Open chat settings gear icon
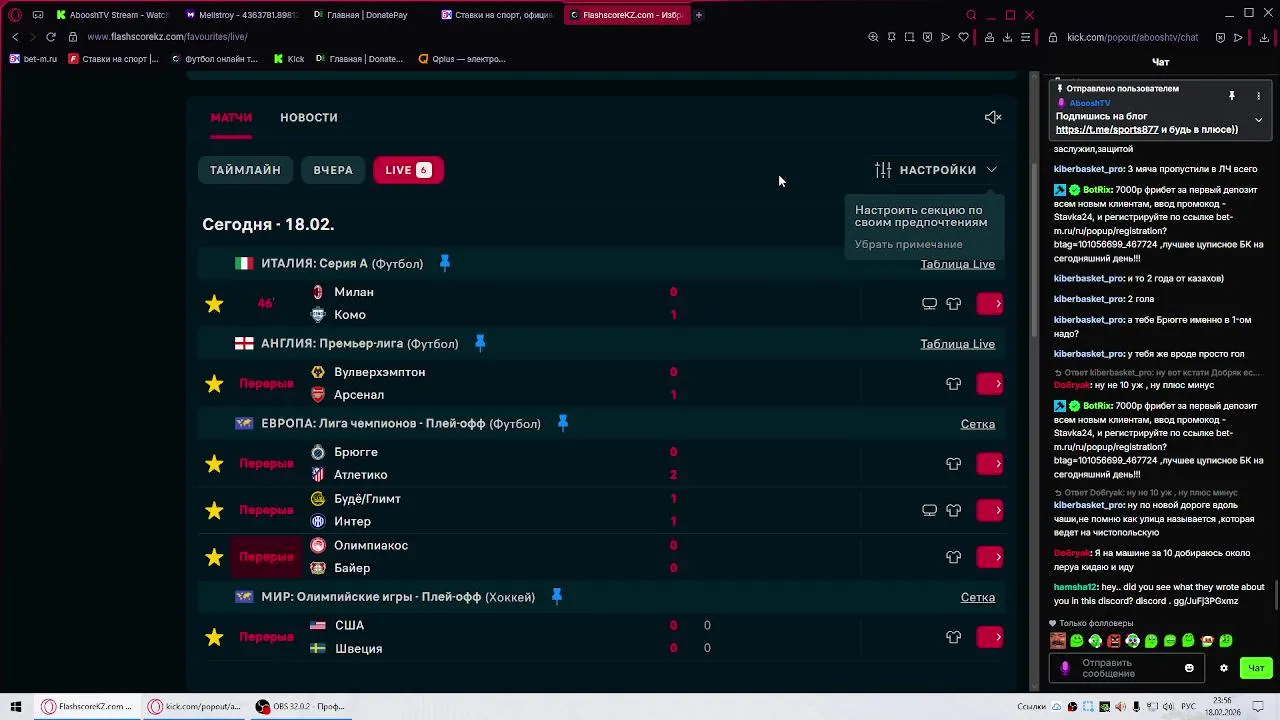The height and width of the screenshot is (720, 1280). click(1223, 668)
